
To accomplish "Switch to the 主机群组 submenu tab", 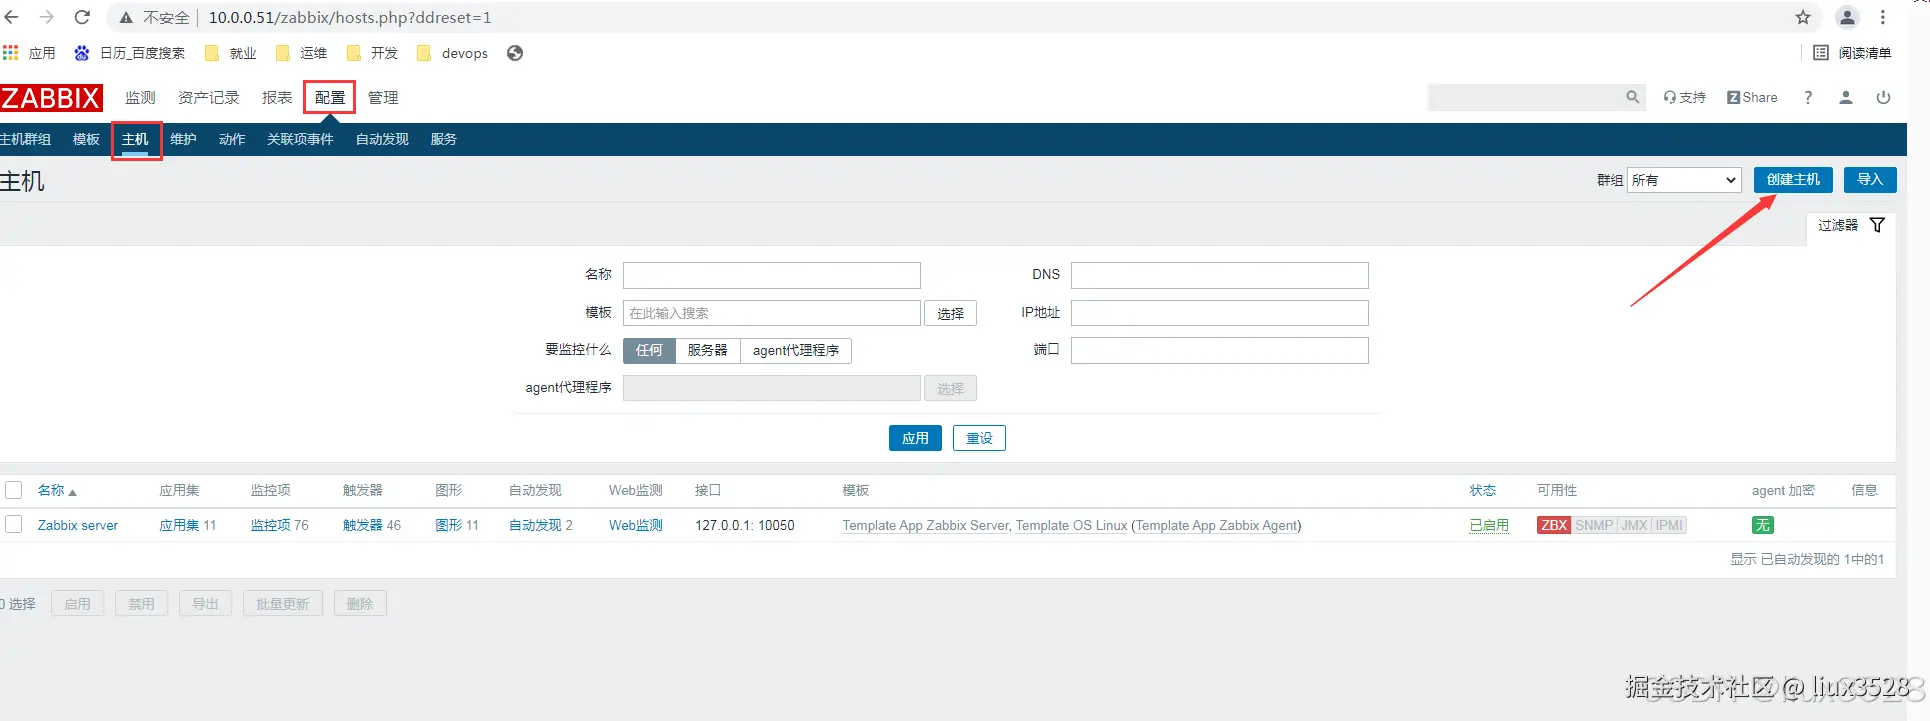I will 25,139.
